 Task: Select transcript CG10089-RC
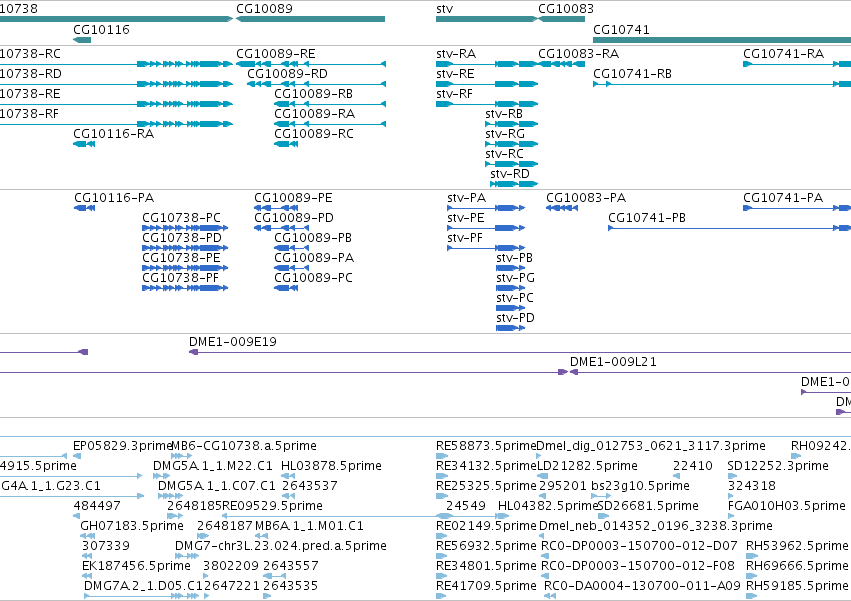point(286,144)
